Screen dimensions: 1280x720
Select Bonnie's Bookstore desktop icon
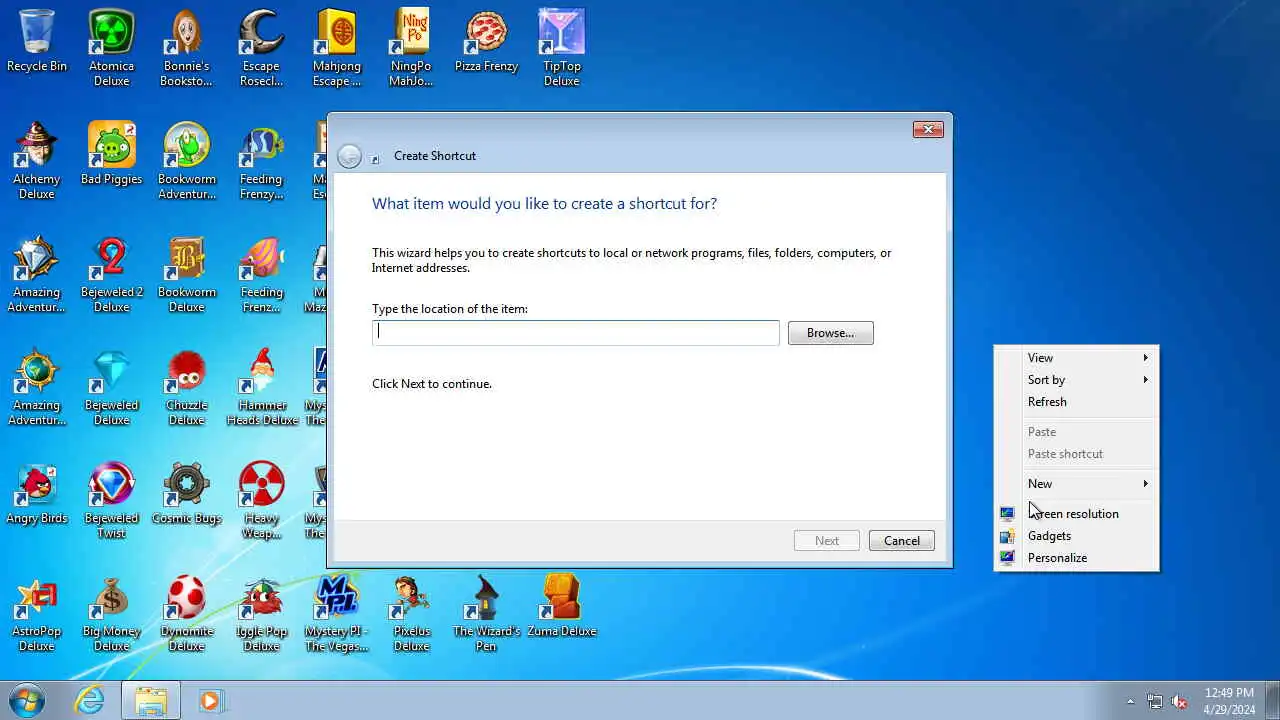pyautogui.click(x=186, y=48)
